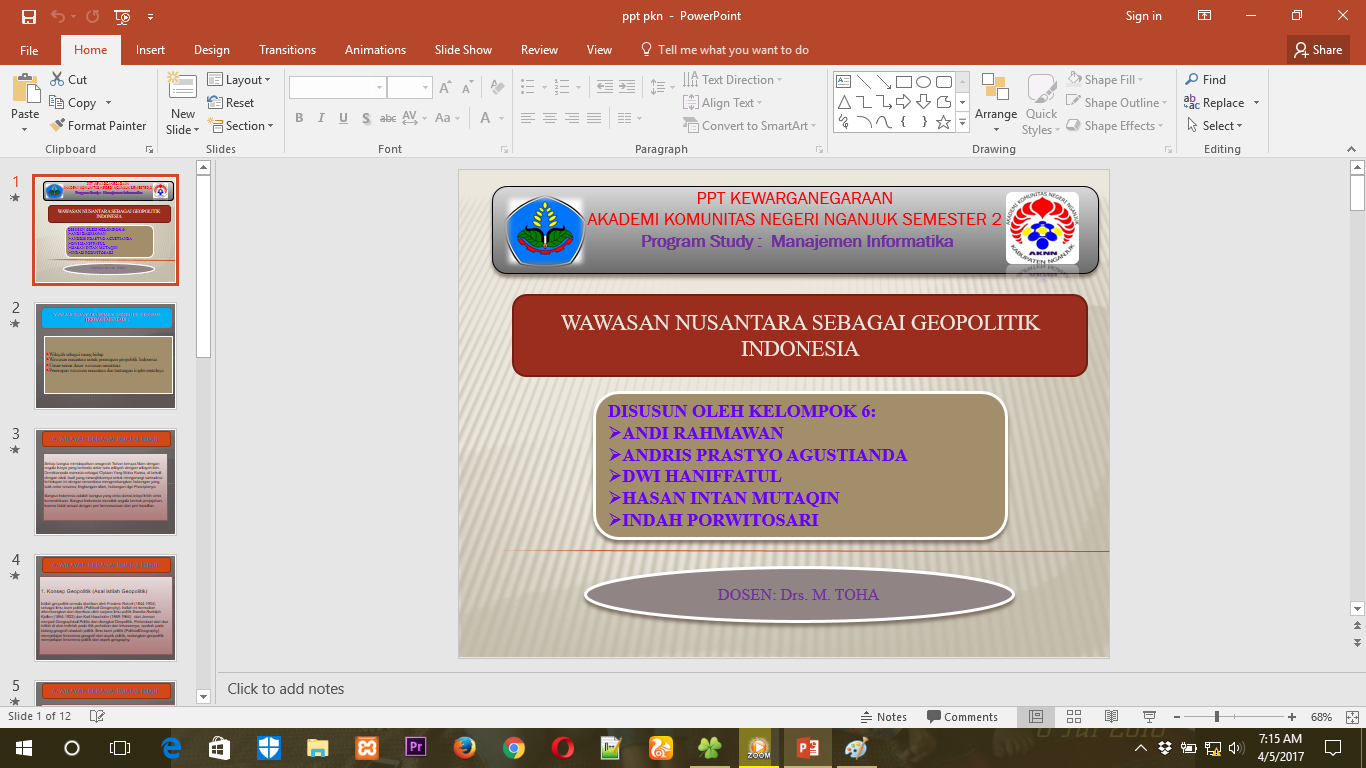1366x768 pixels.
Task: Expand the Select dropdown in Editing
Action: (1214, 125)
